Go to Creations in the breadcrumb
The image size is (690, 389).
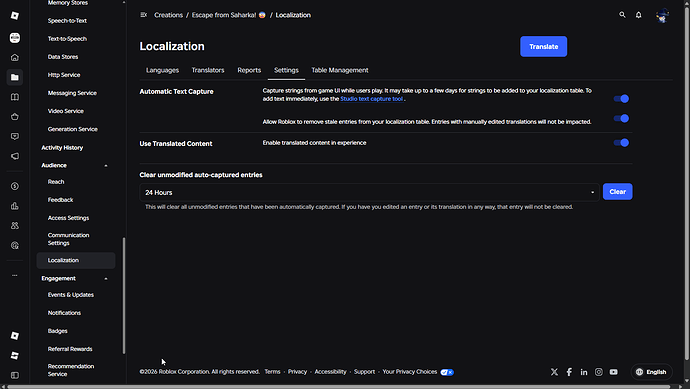click(x=169, y=15)
